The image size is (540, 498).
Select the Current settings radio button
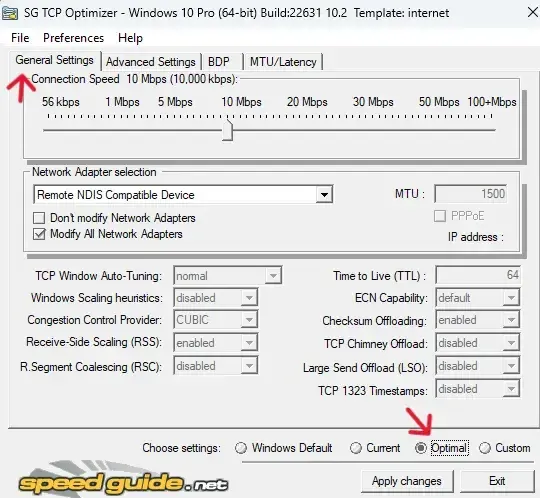pyautogui.click(x=355, y=448)
